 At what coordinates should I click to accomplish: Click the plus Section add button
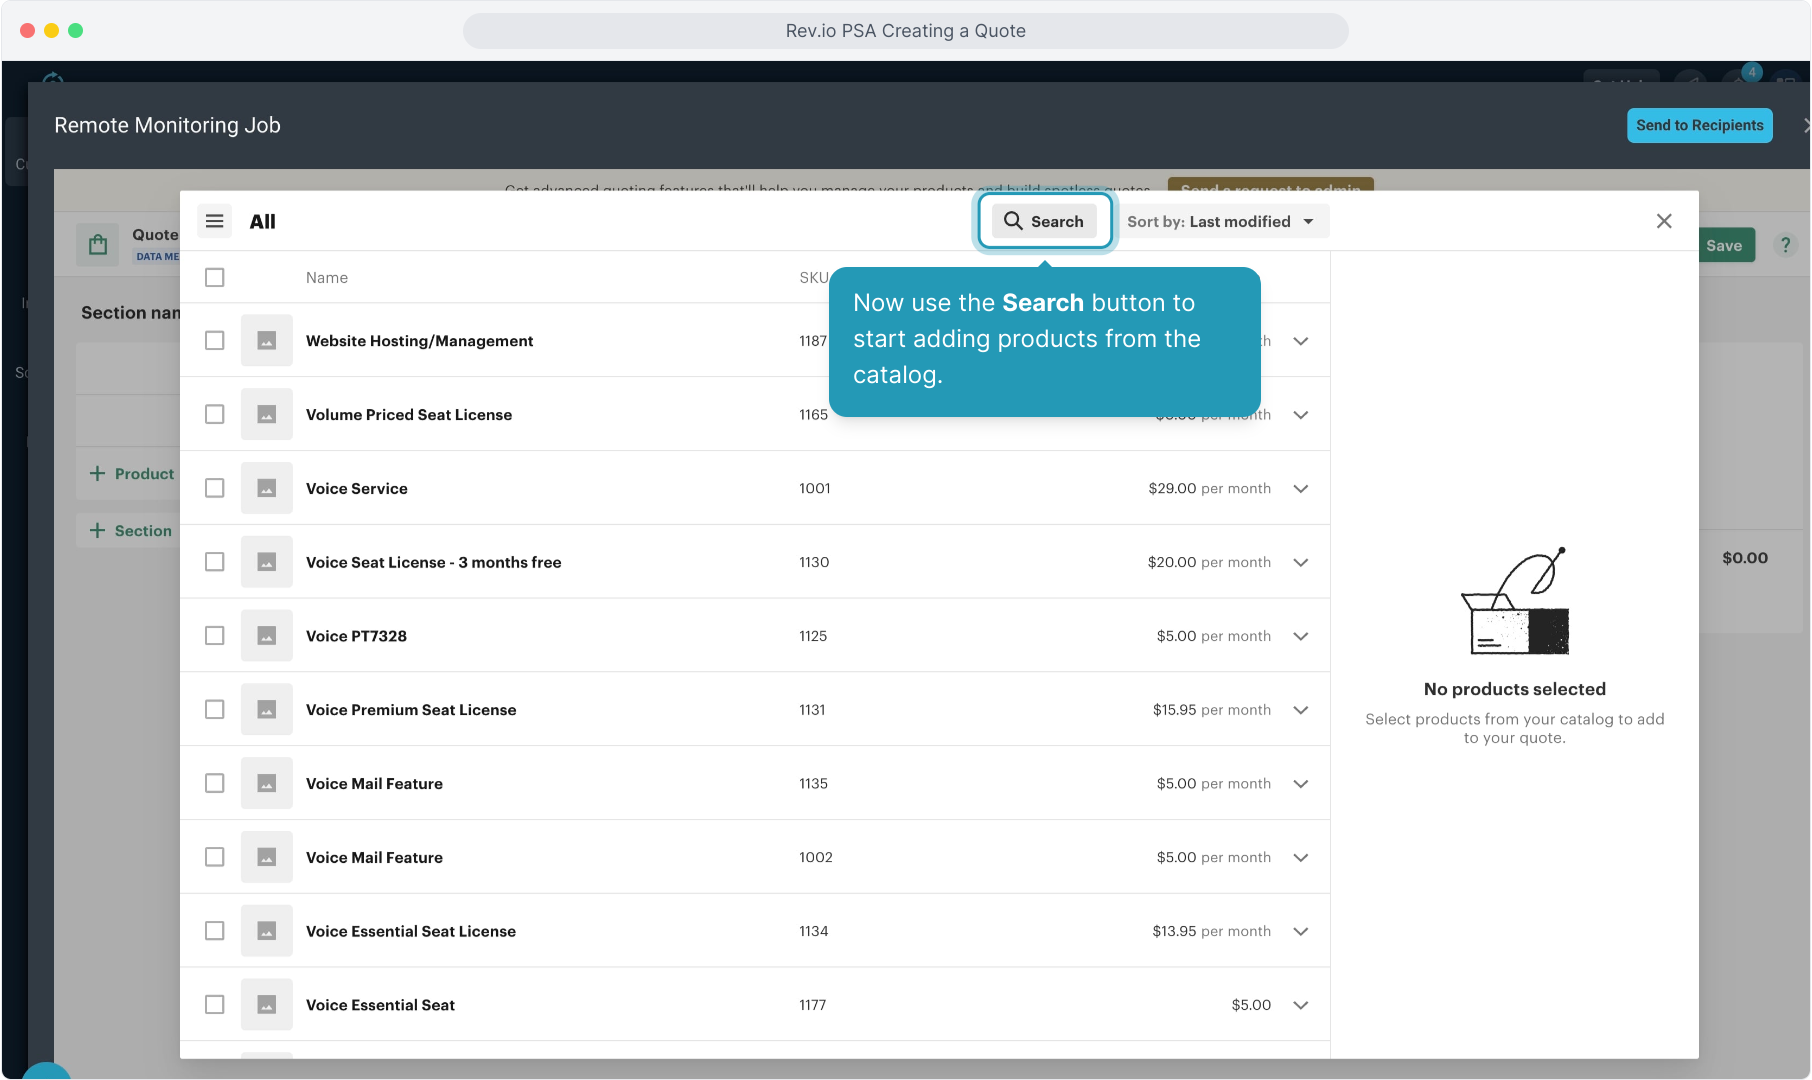[130, 531]
